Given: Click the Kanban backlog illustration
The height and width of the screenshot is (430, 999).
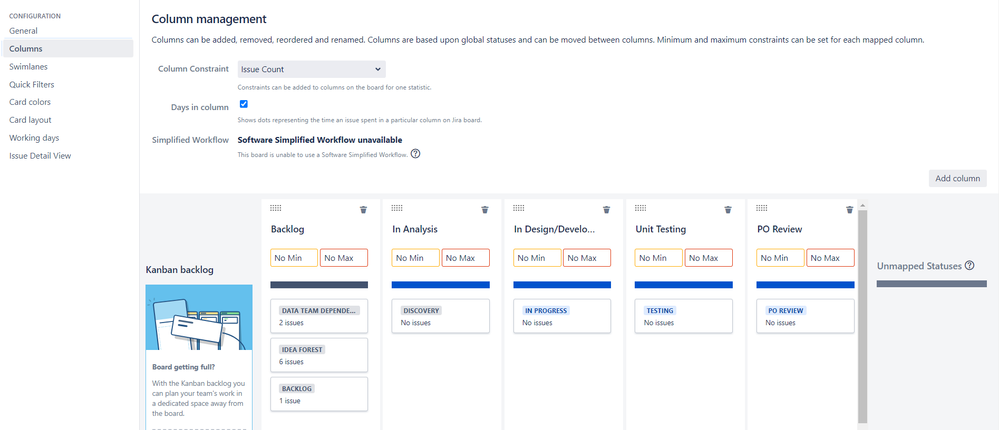Looking at the screenshot, I should click(x=199, y=317).
